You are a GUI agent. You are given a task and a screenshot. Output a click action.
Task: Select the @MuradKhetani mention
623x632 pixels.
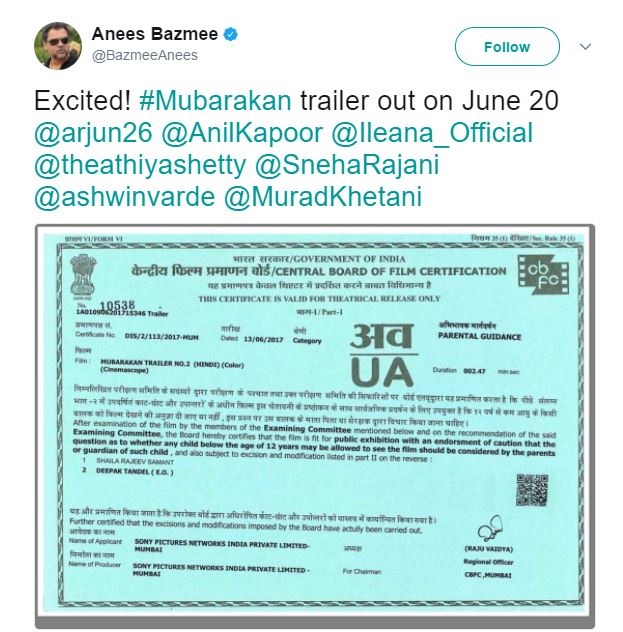pyautogui.click(x=321, y=197)
